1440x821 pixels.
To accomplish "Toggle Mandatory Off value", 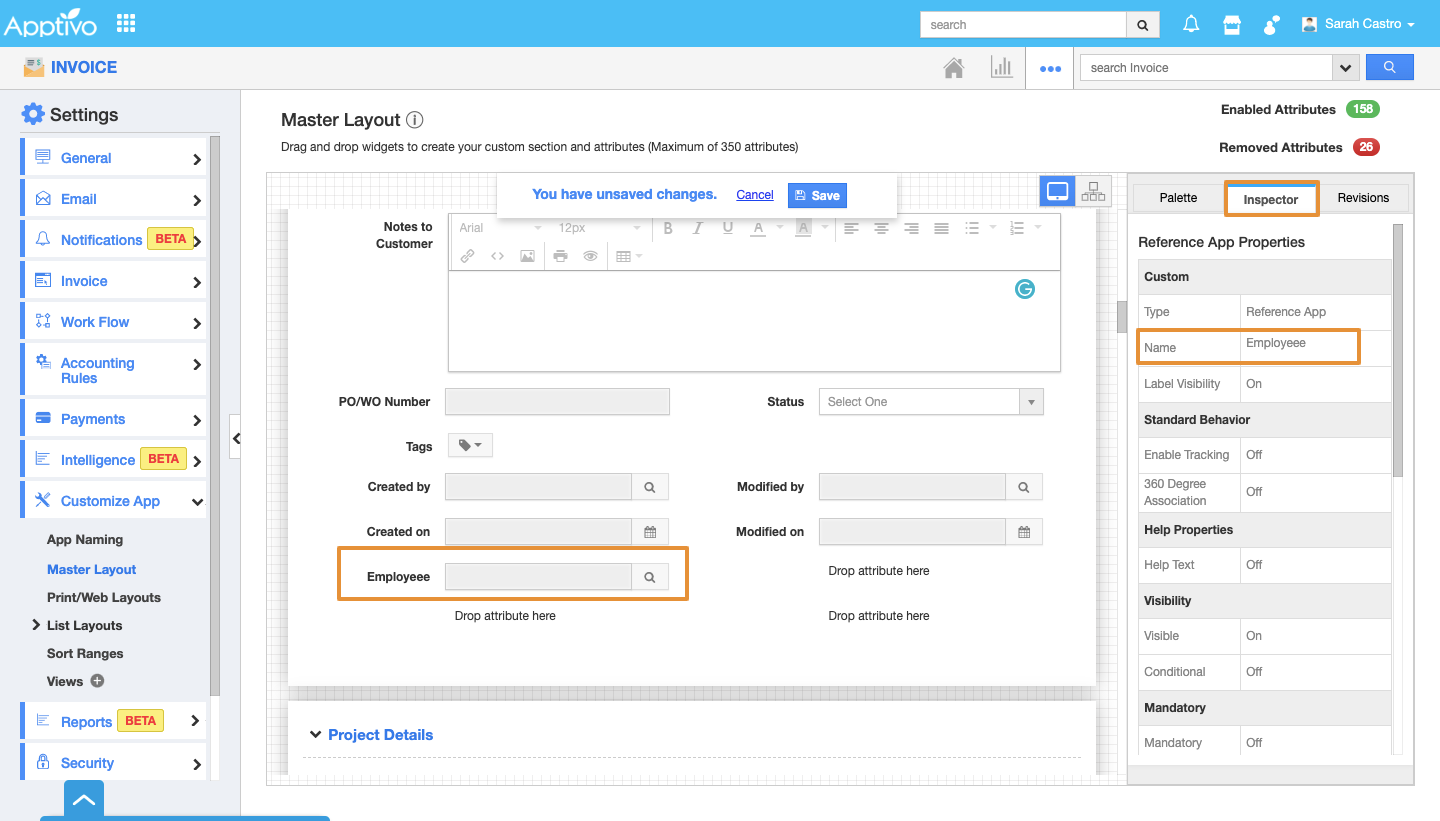I will 1254,743.
